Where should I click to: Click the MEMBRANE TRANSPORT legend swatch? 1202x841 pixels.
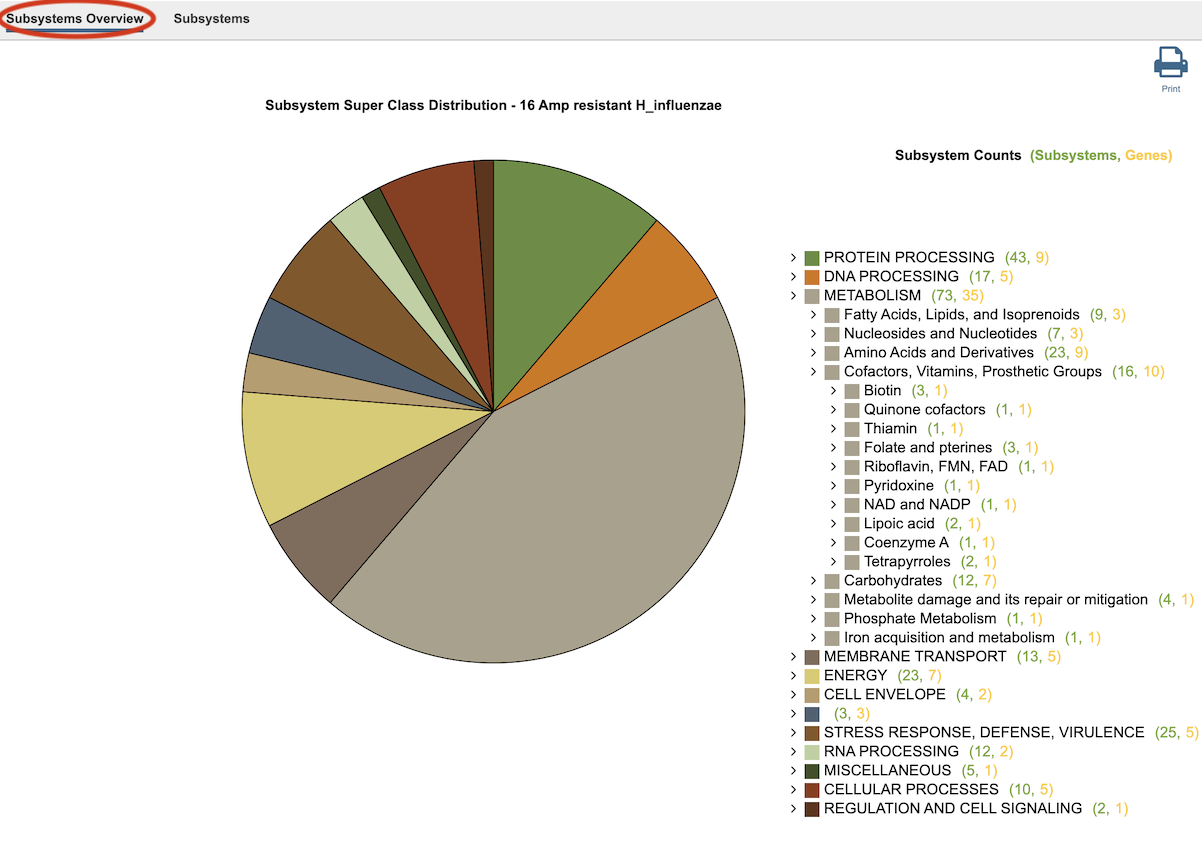(x=812, y=657)
